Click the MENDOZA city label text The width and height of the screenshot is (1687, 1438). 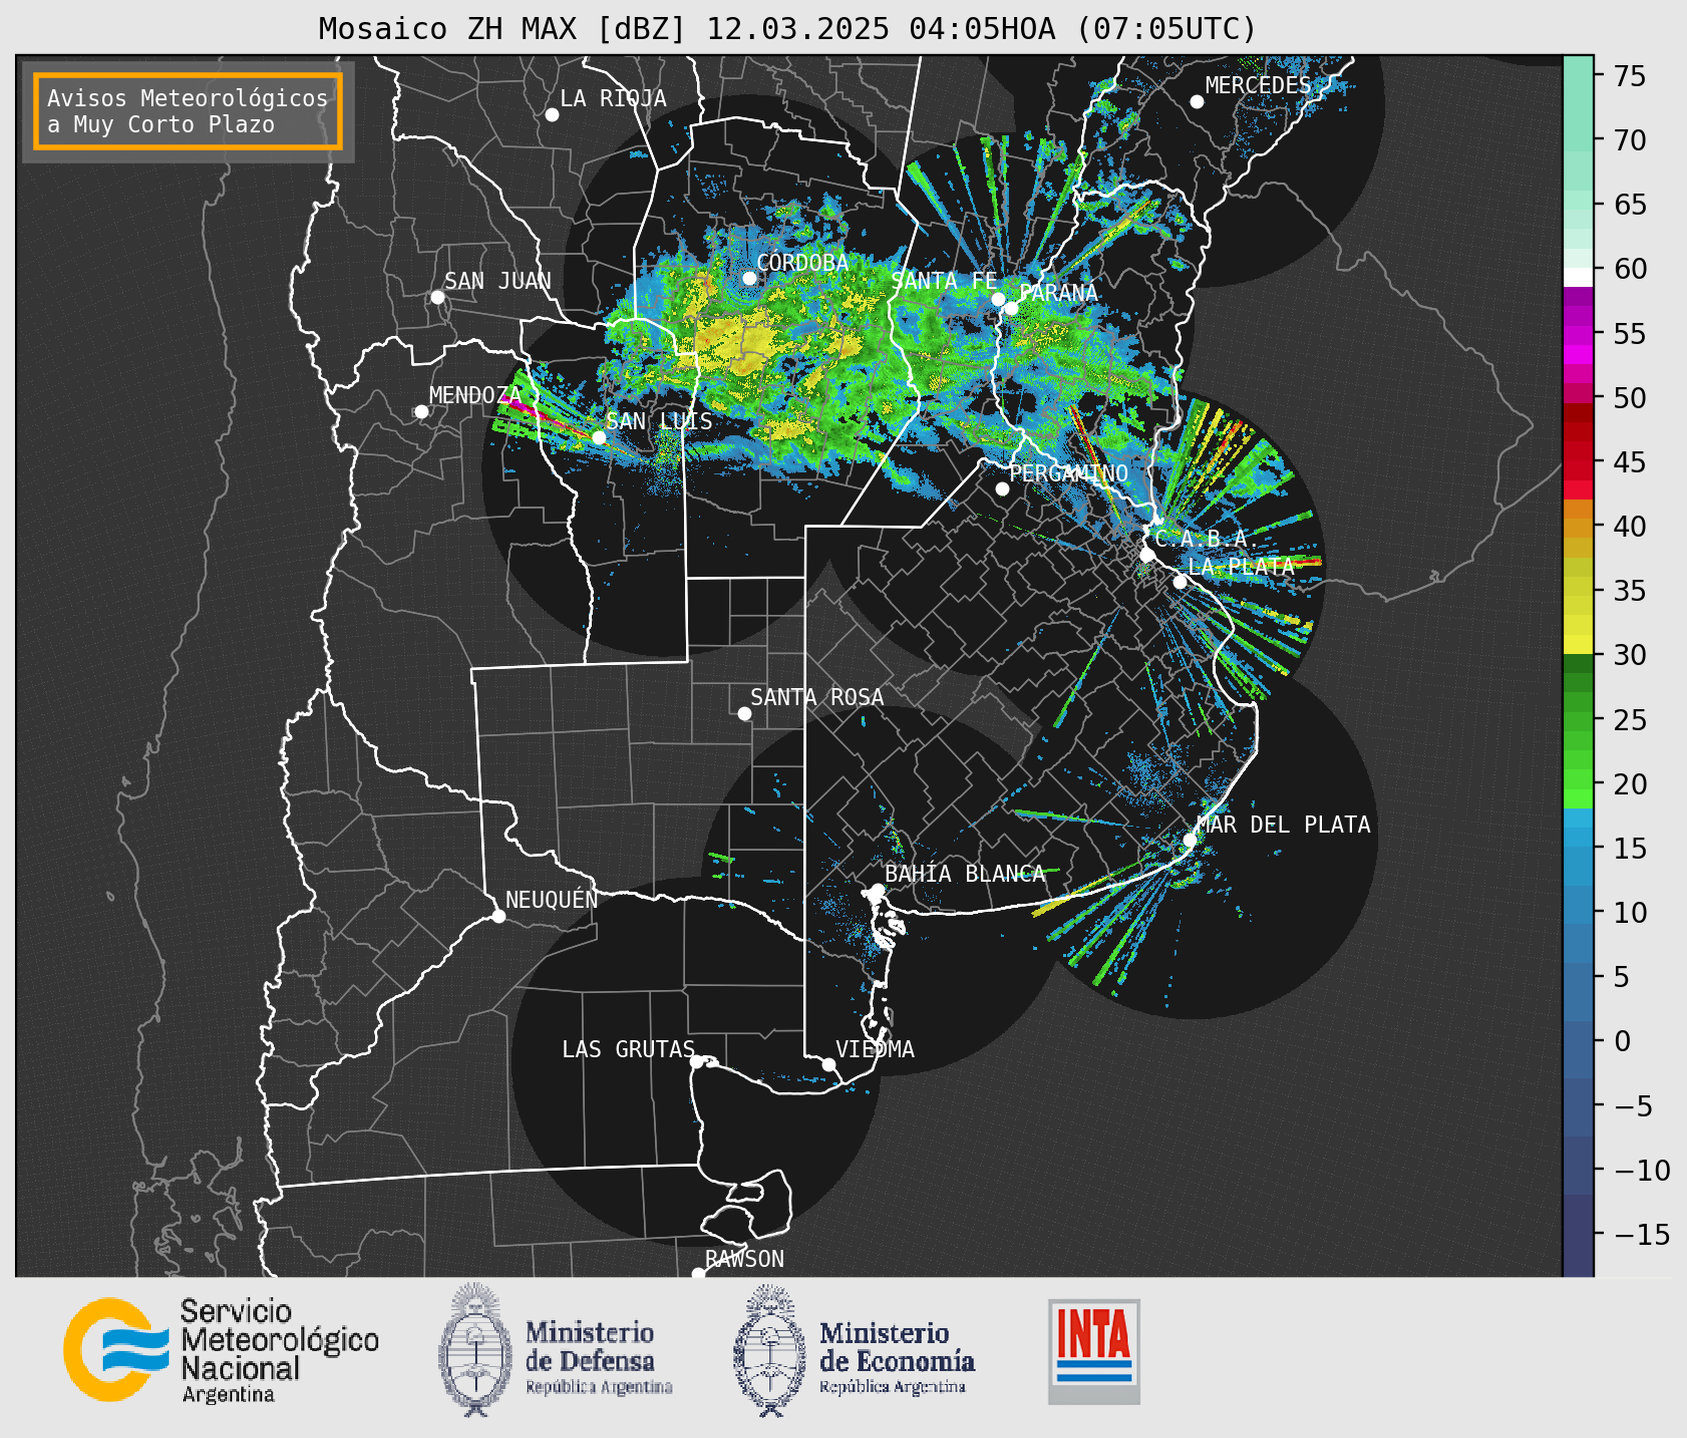tap(476, 395)
